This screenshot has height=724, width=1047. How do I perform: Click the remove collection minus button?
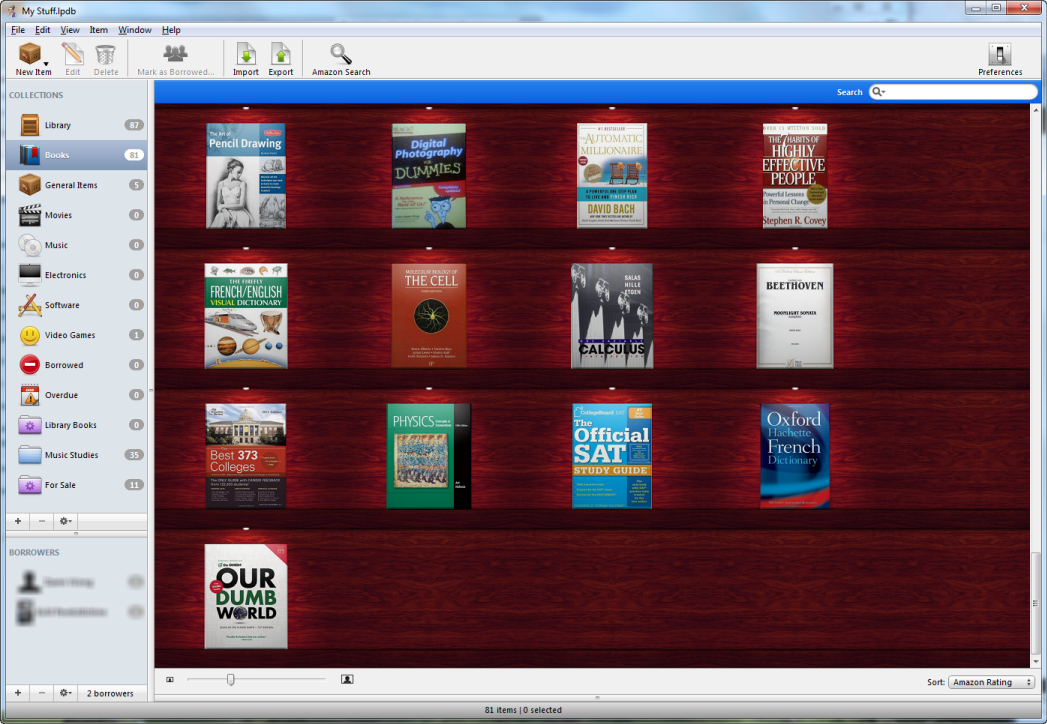pos(42,521)
